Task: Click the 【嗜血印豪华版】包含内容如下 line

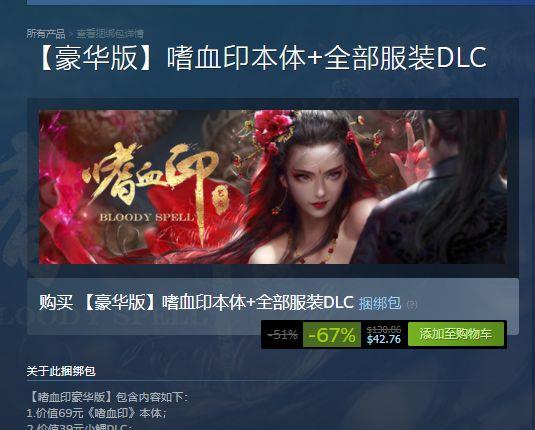Action: tap(107, 397)
